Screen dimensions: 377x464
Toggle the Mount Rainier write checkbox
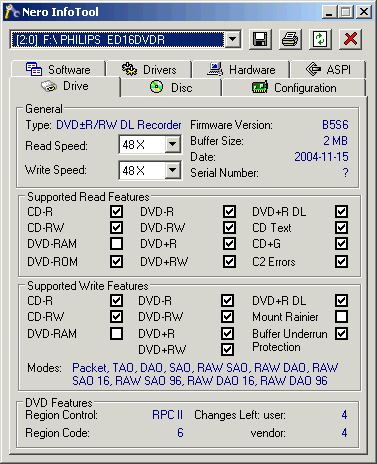[x=341, y=316]
